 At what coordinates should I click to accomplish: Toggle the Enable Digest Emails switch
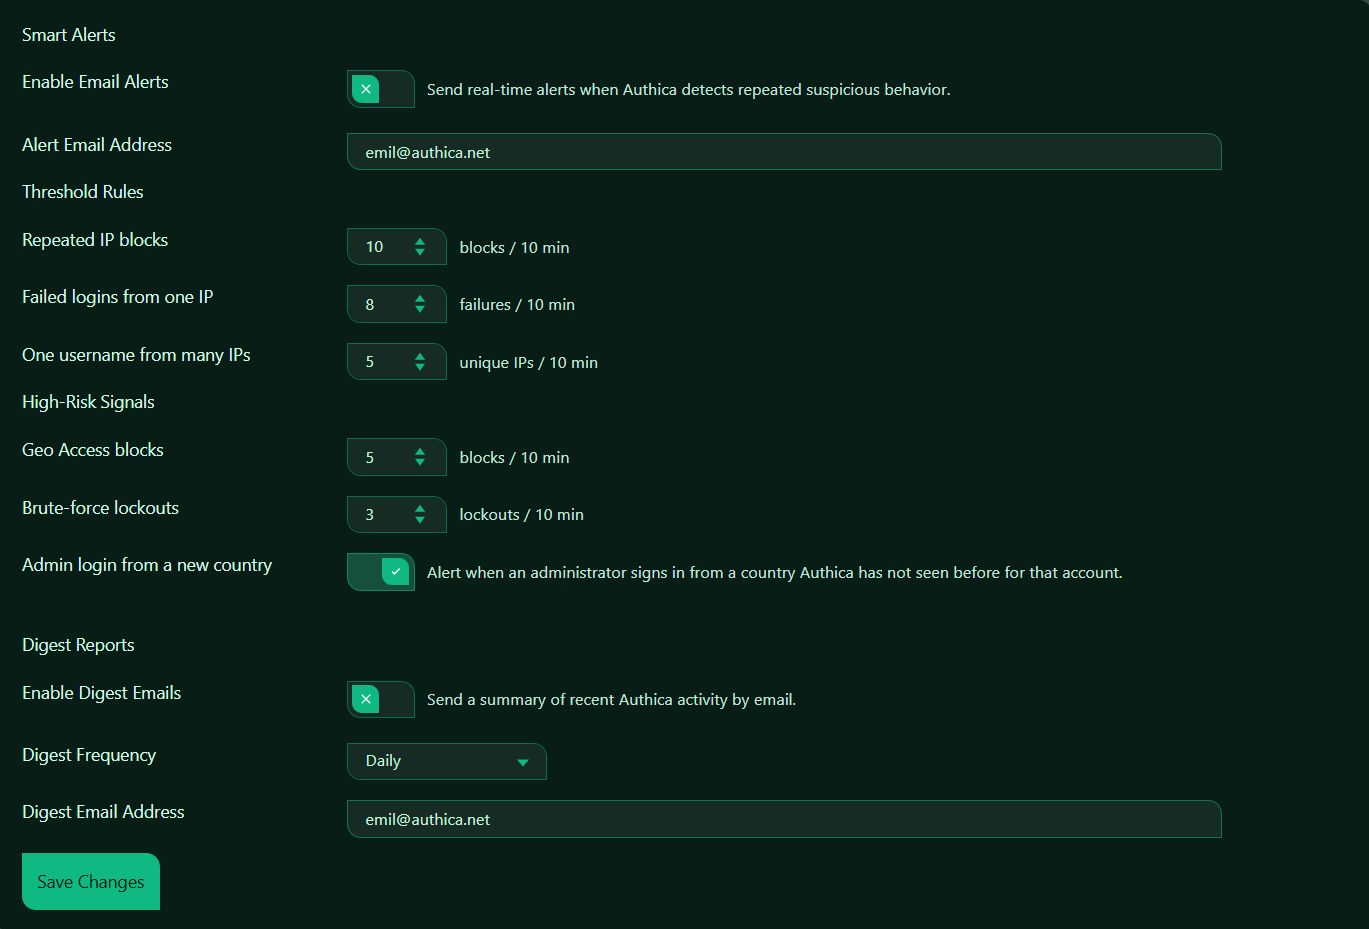380,700
